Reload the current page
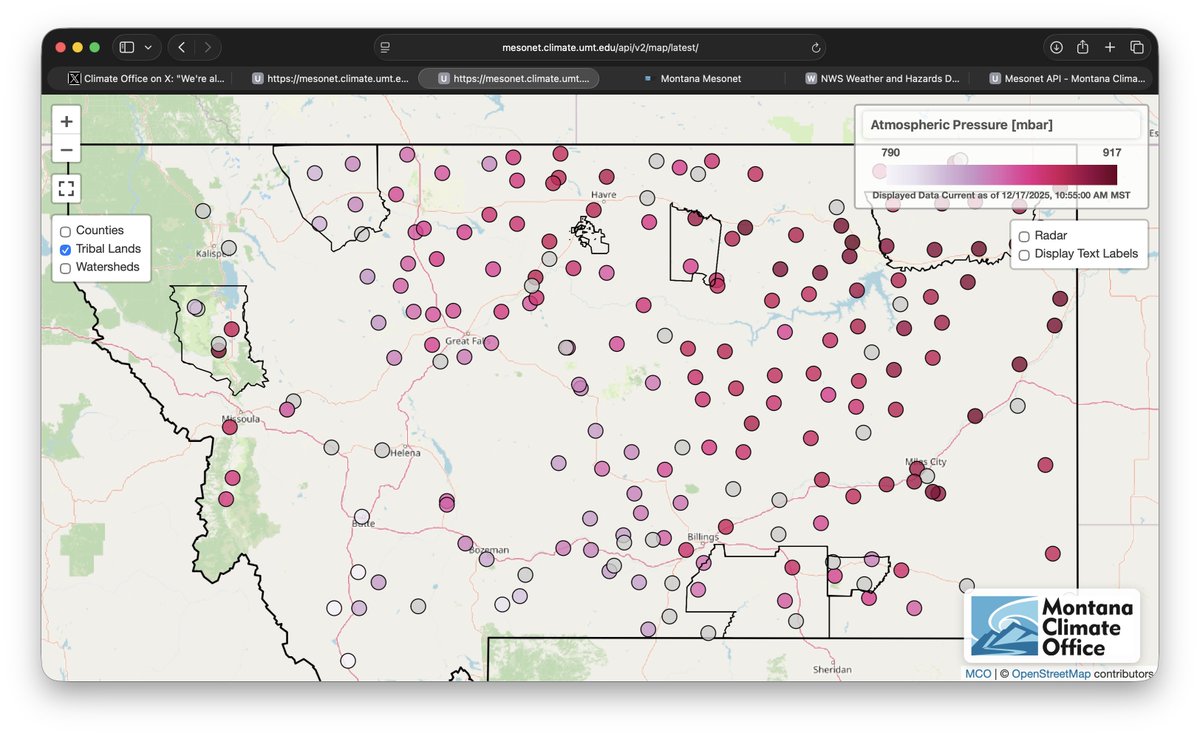This screenshot has width=1200, height=736. point(815,47)
